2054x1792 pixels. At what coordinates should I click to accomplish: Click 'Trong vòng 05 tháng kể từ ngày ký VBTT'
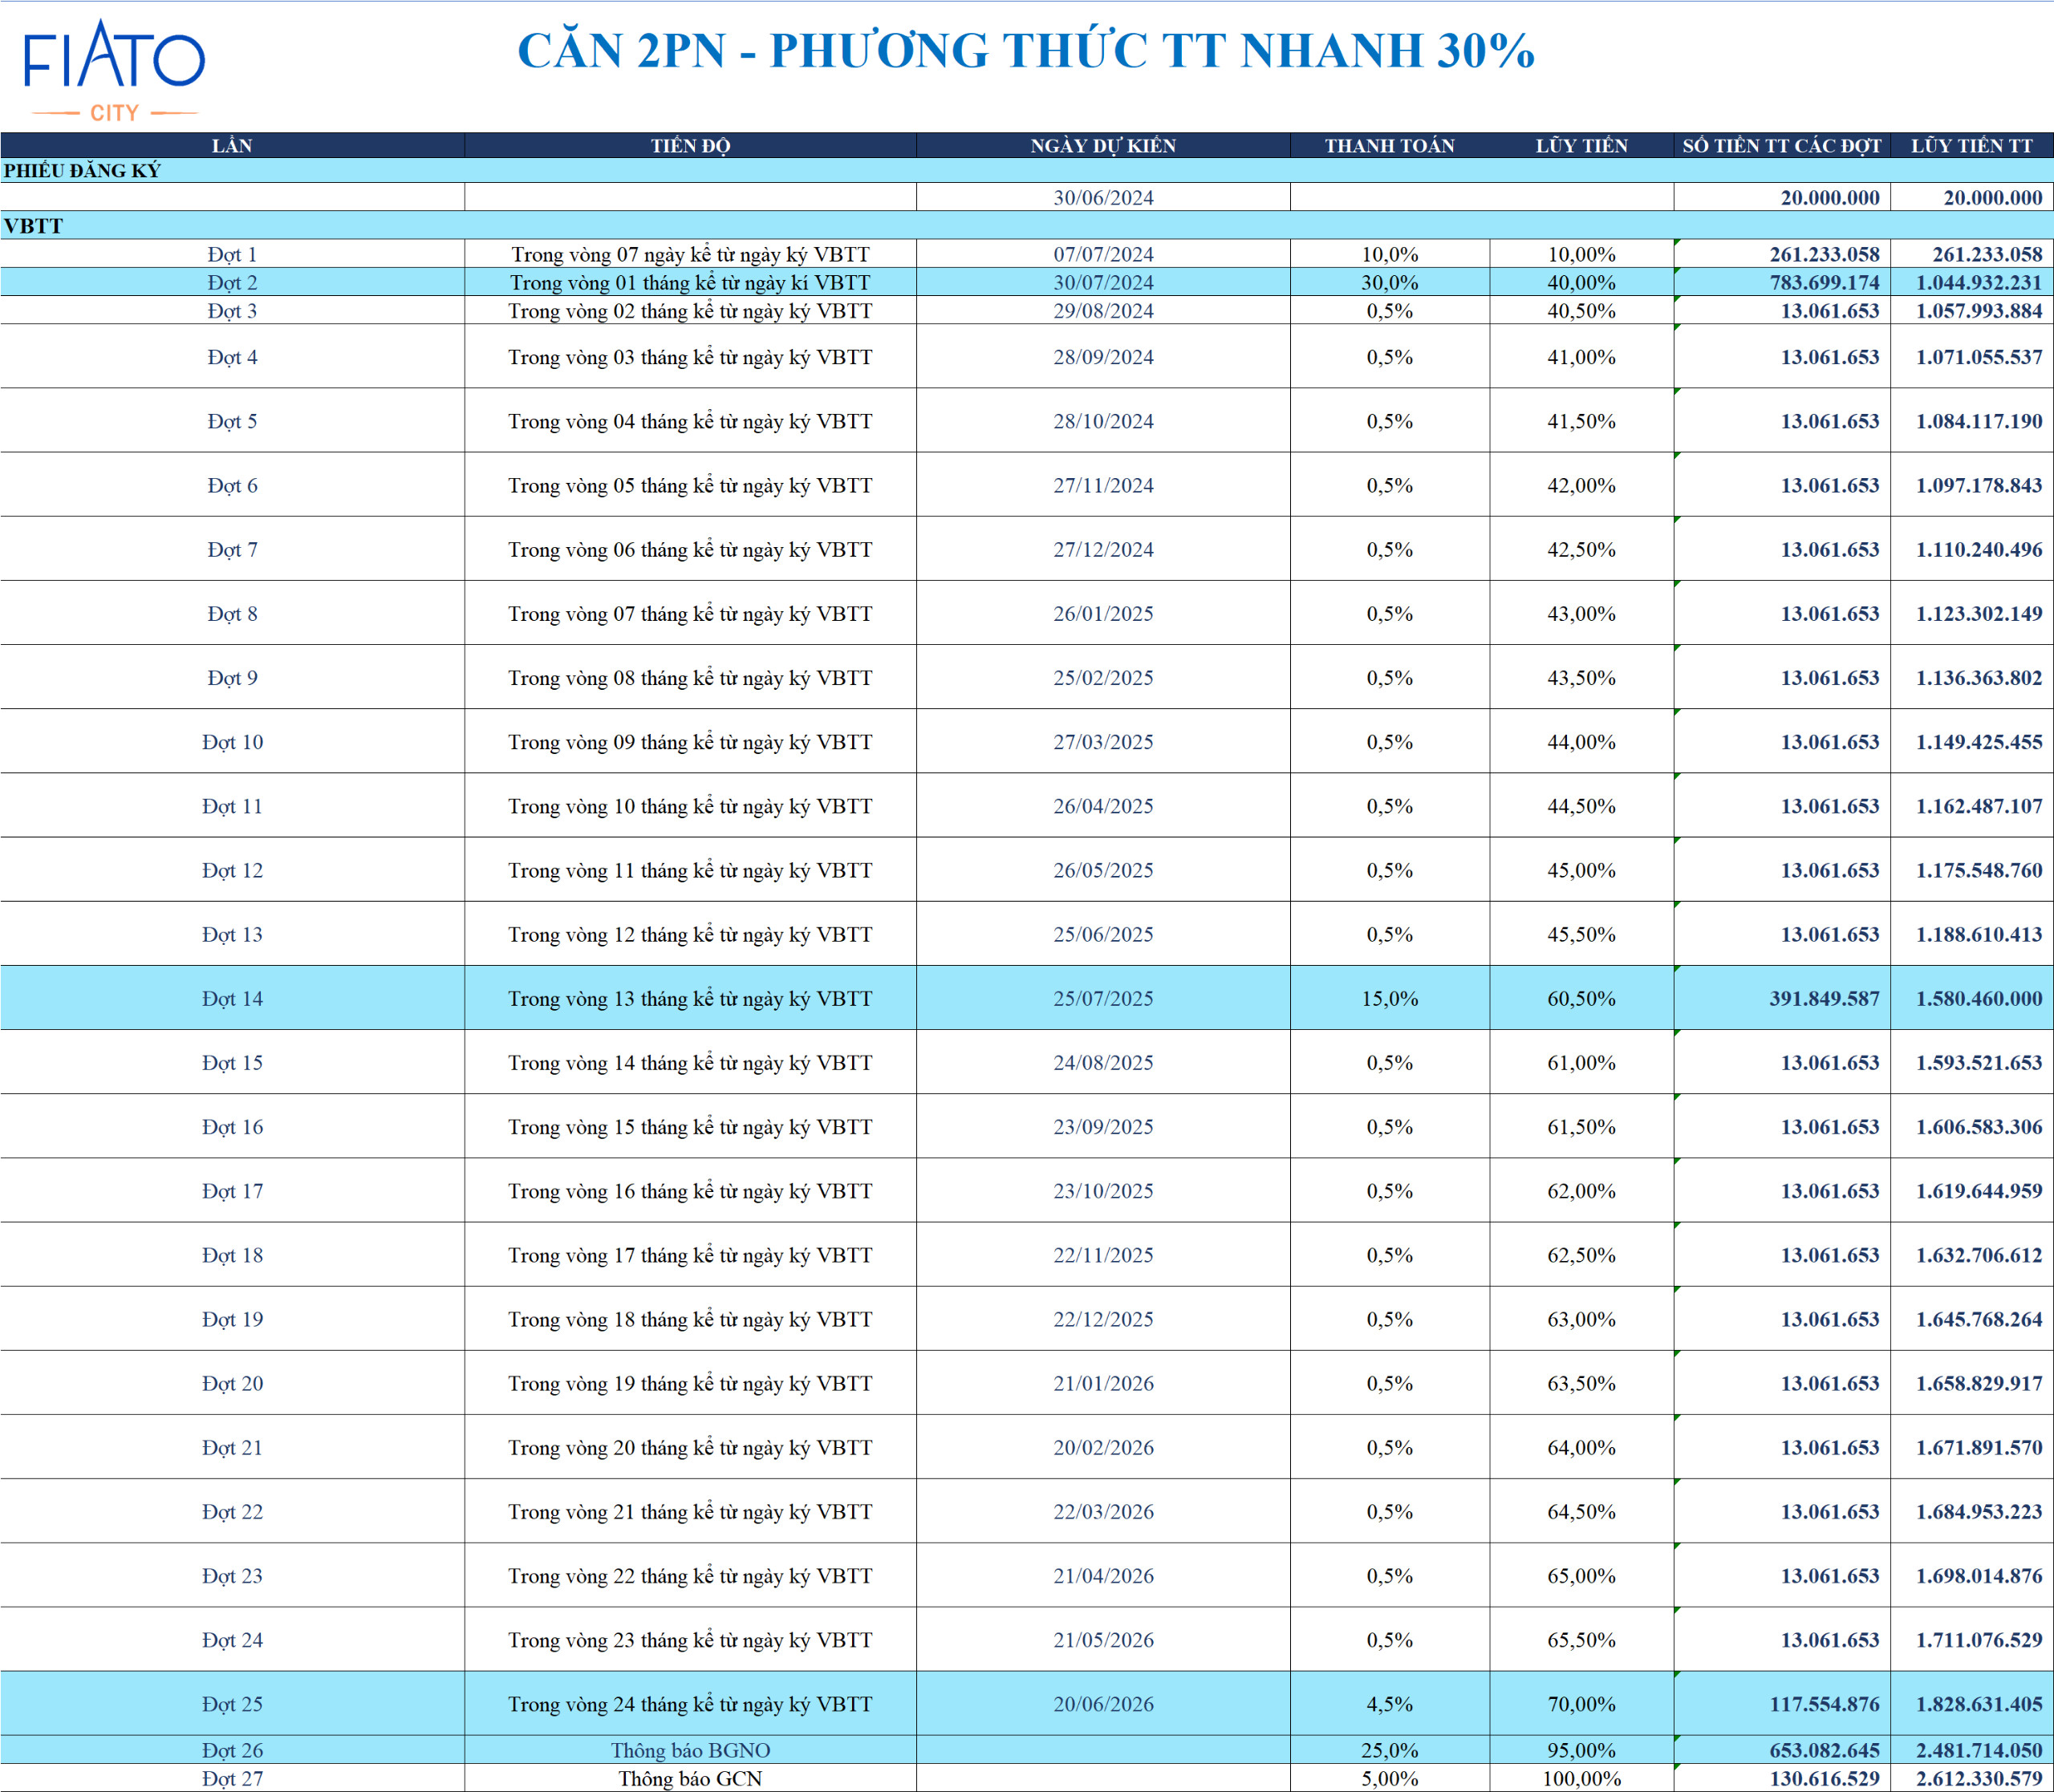click(x=690, y=485)
